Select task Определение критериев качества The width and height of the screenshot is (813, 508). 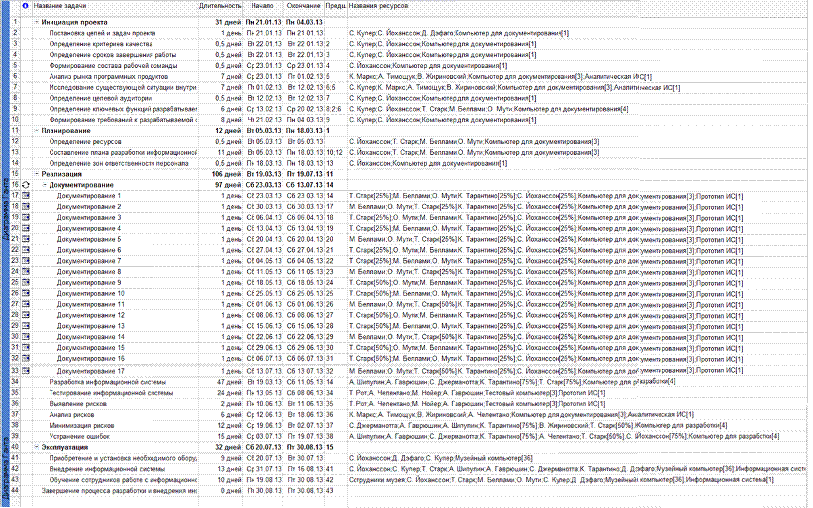(x=101, y=44)
